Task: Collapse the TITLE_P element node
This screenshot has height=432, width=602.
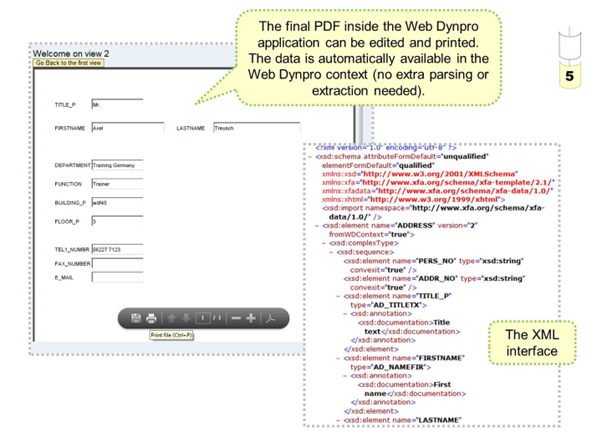Action: coord(339,297)
